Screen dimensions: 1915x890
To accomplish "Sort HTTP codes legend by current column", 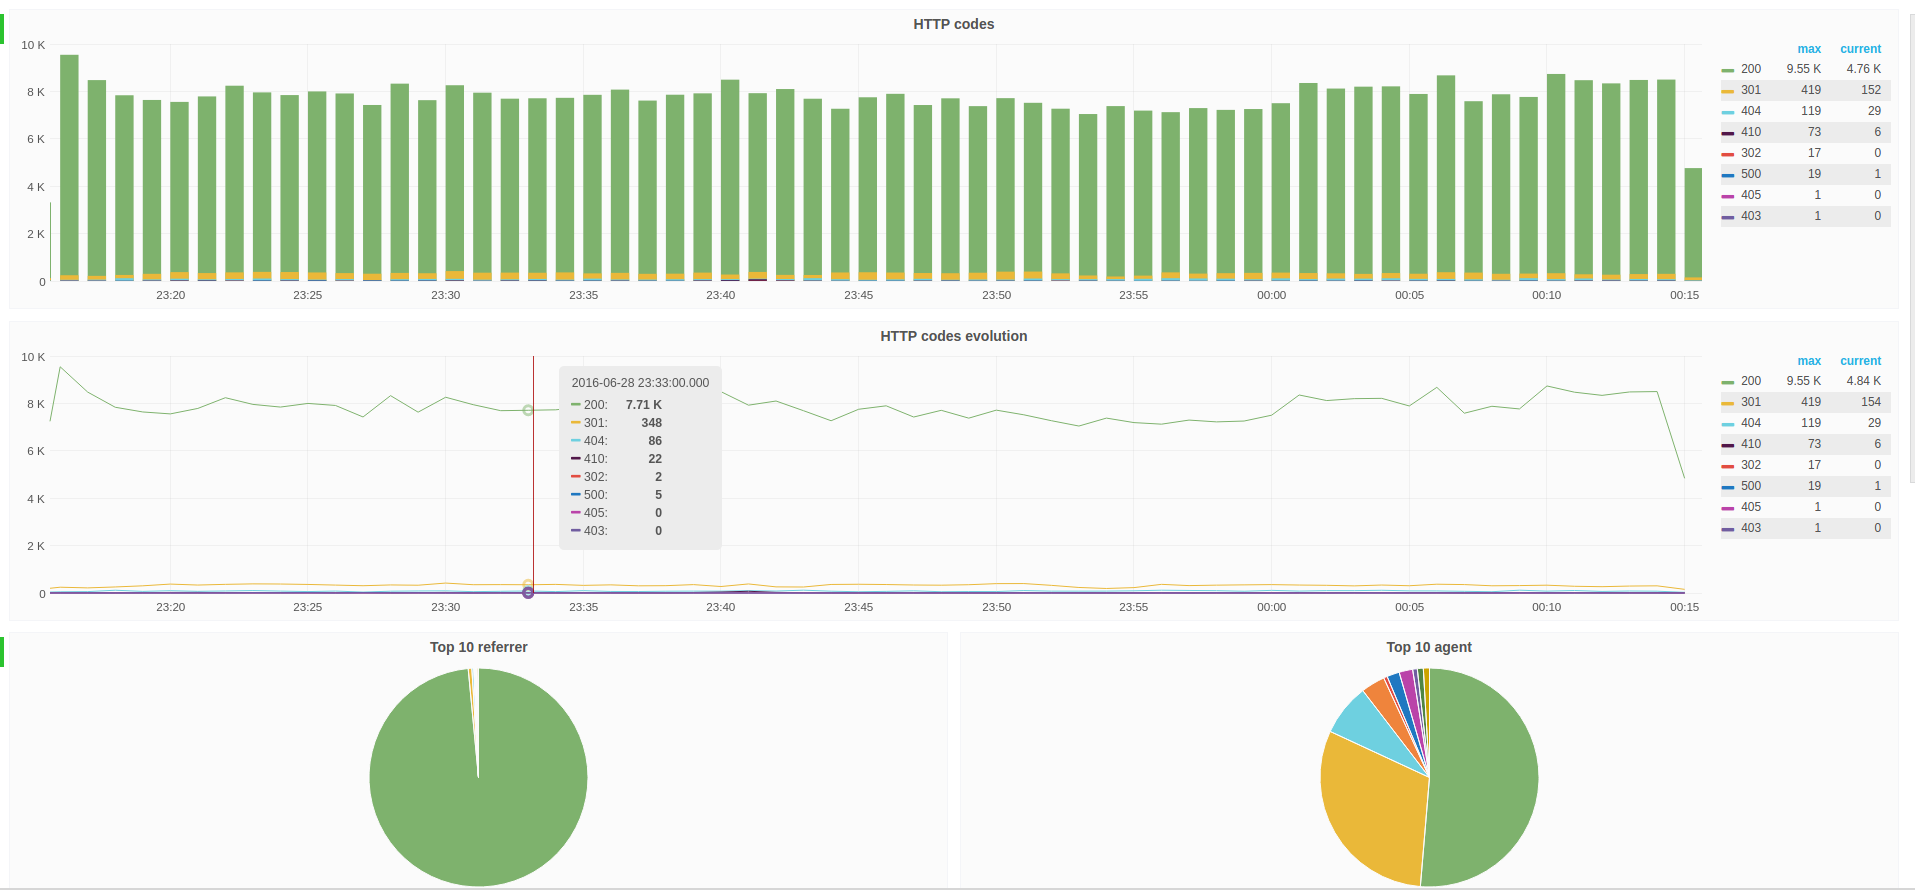I will click(1860, 49).
